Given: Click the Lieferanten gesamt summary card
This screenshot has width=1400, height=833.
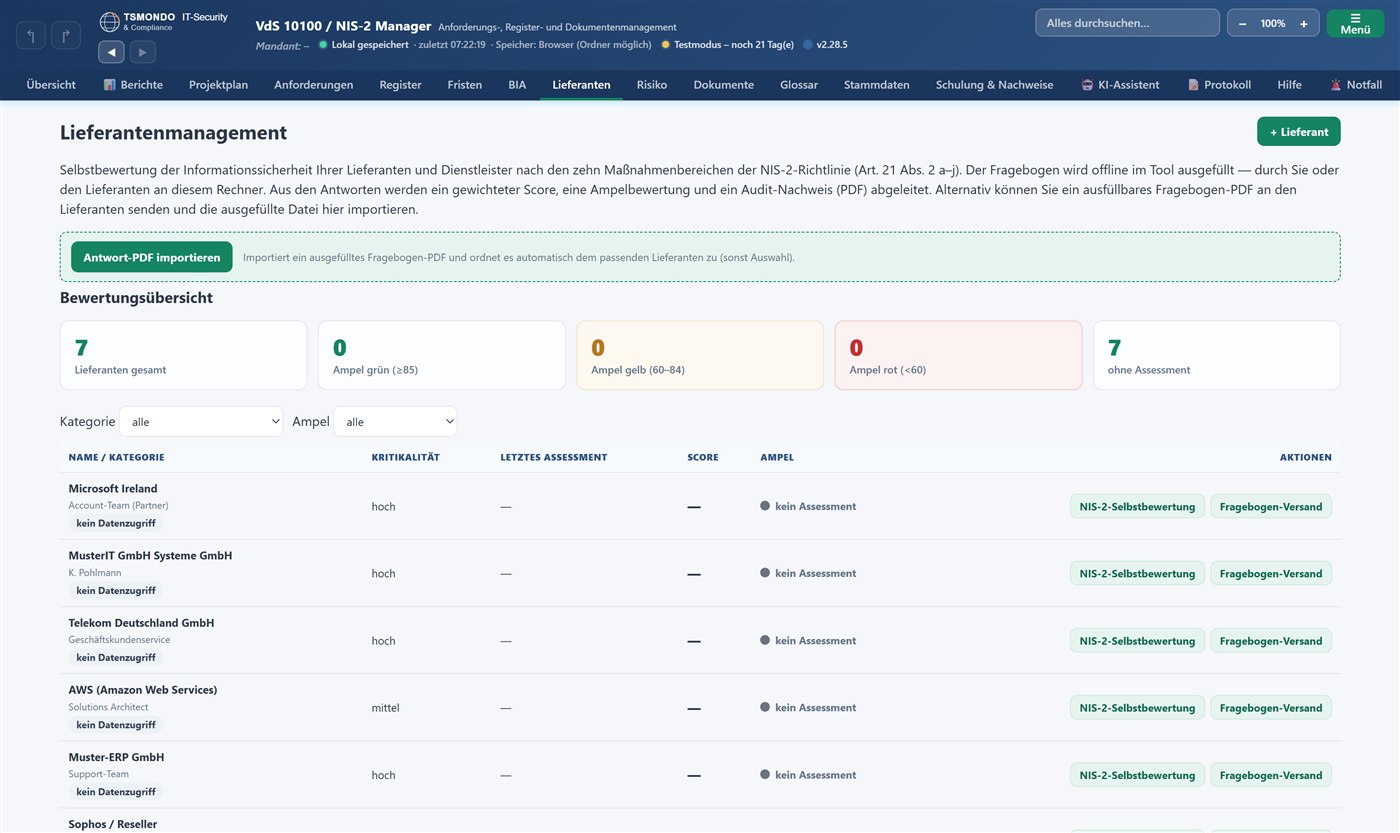Looking at the screenshot, I should [184, 355].
